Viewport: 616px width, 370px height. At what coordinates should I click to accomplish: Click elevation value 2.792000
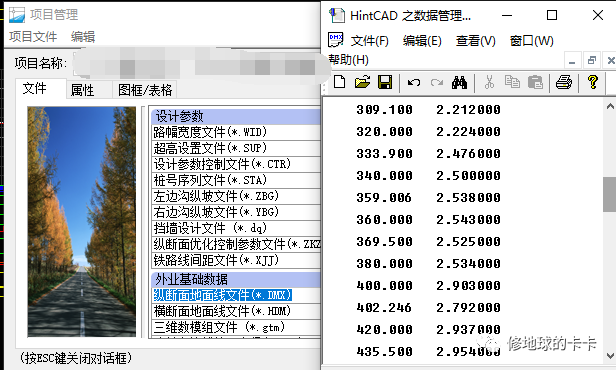click(x=468, y=308)
